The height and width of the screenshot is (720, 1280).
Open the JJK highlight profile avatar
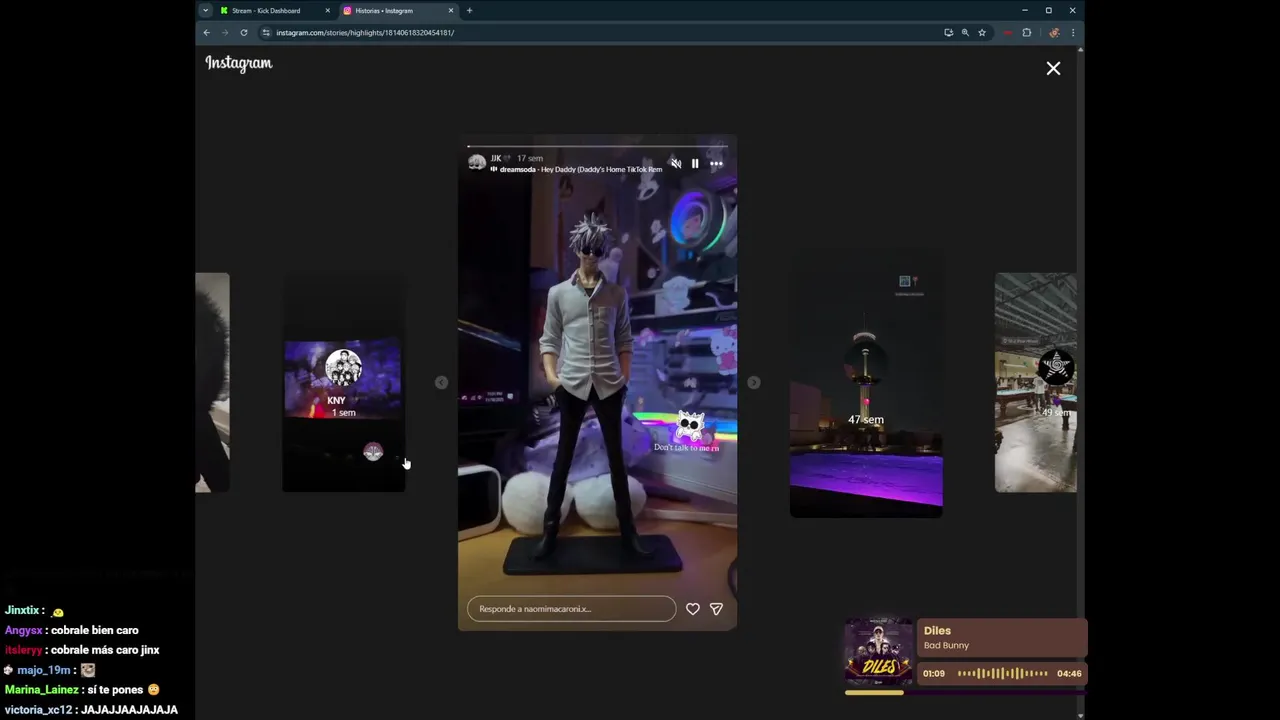(x=477, y=162)
